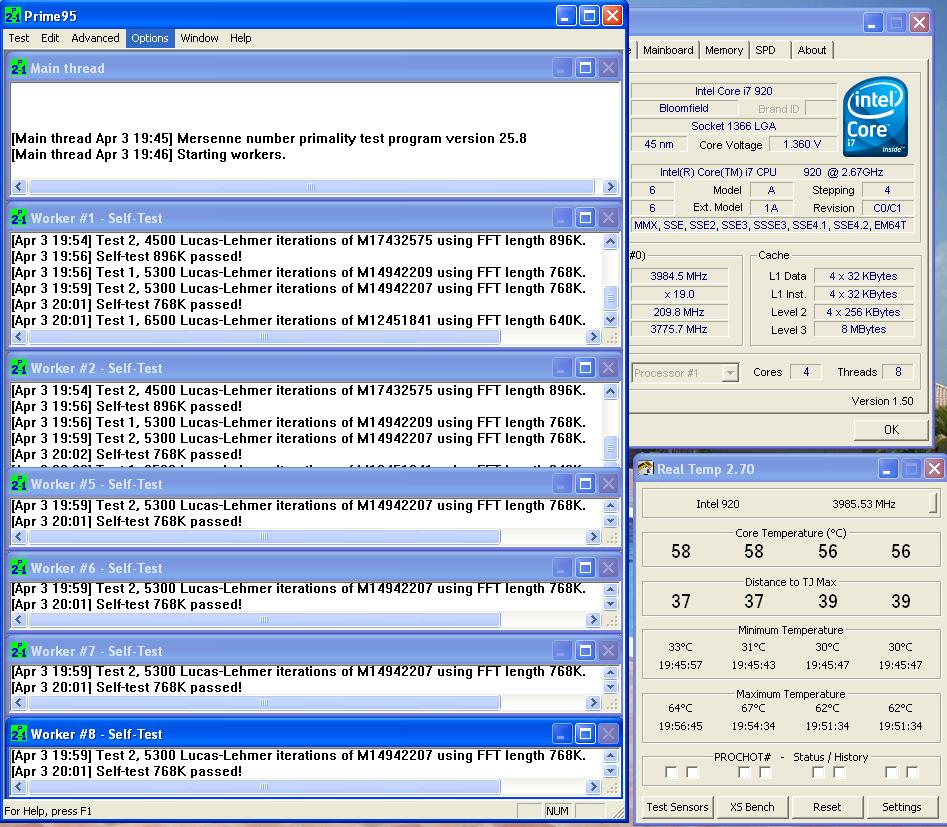The height and width of the screenshot is (827, 947).
Task: Click Worker #6 vertical scrollbar down arrow
Action: [611, 603]
